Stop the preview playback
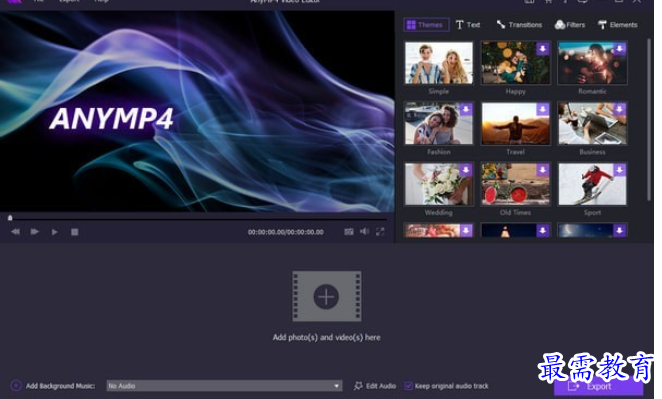Image resolution: width=662 pixels, height=399 pixels. coord(75,232)
